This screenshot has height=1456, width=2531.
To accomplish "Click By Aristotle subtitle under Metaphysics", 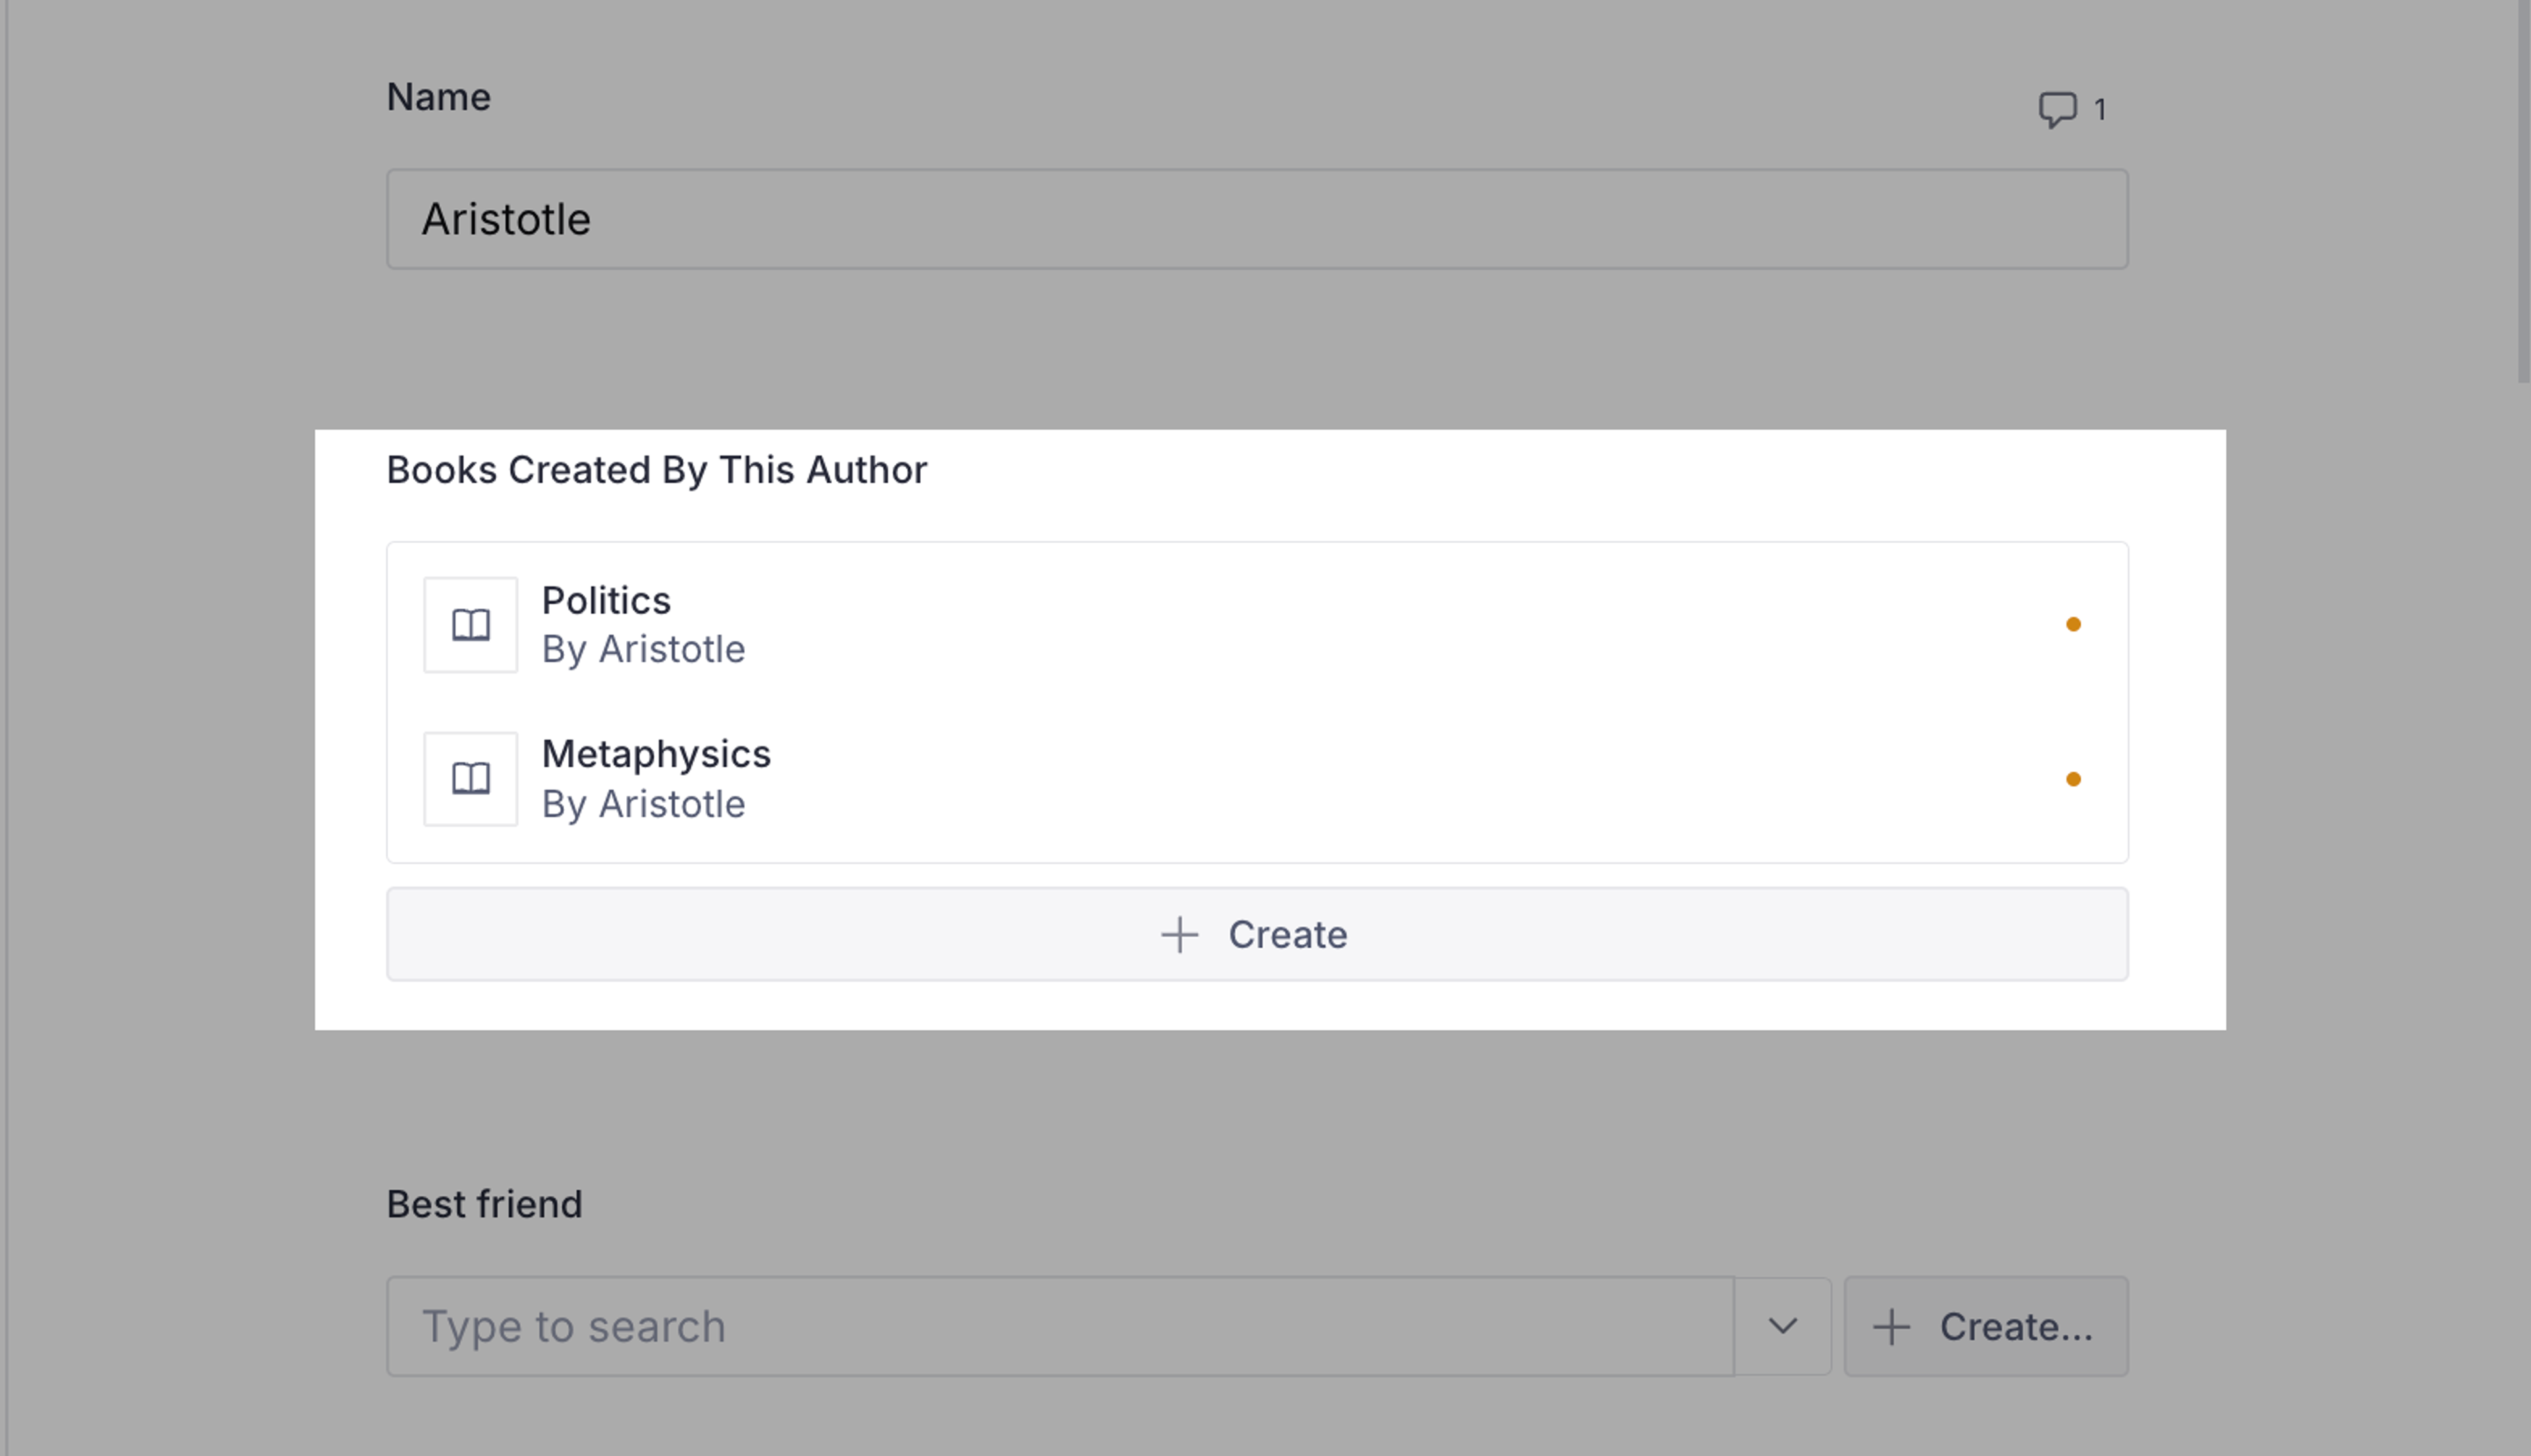I will point(643,805).
